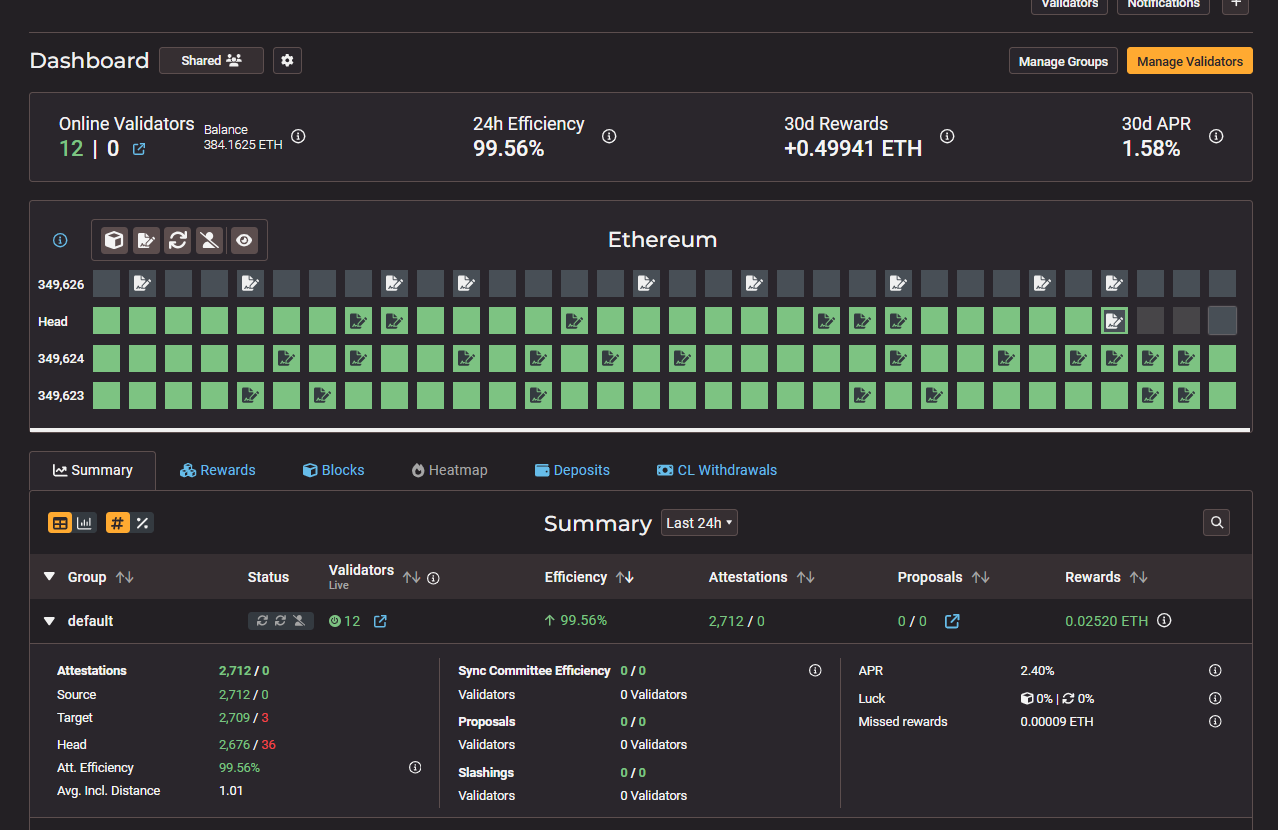Screen dimensions: 1278x830
Task: Toggle the eye visibility filter in slot viz
Action: (243, 240)
